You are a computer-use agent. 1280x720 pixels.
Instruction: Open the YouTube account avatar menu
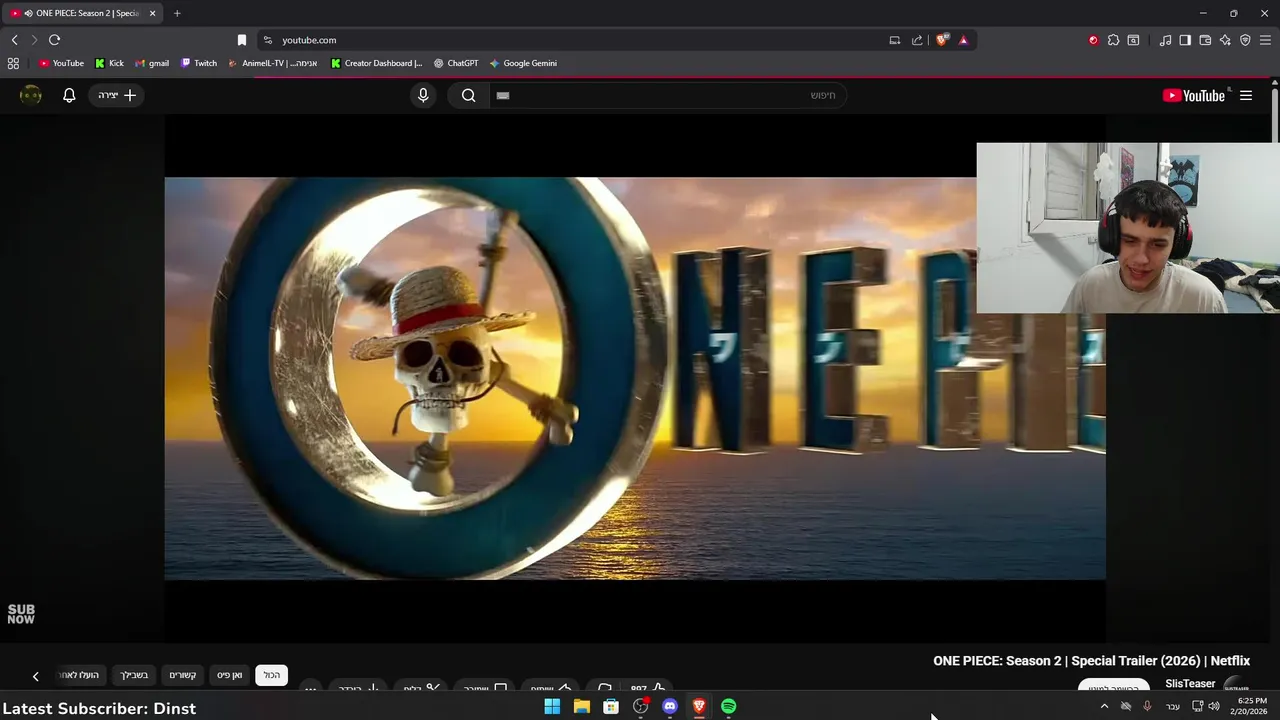coord(31,95)
